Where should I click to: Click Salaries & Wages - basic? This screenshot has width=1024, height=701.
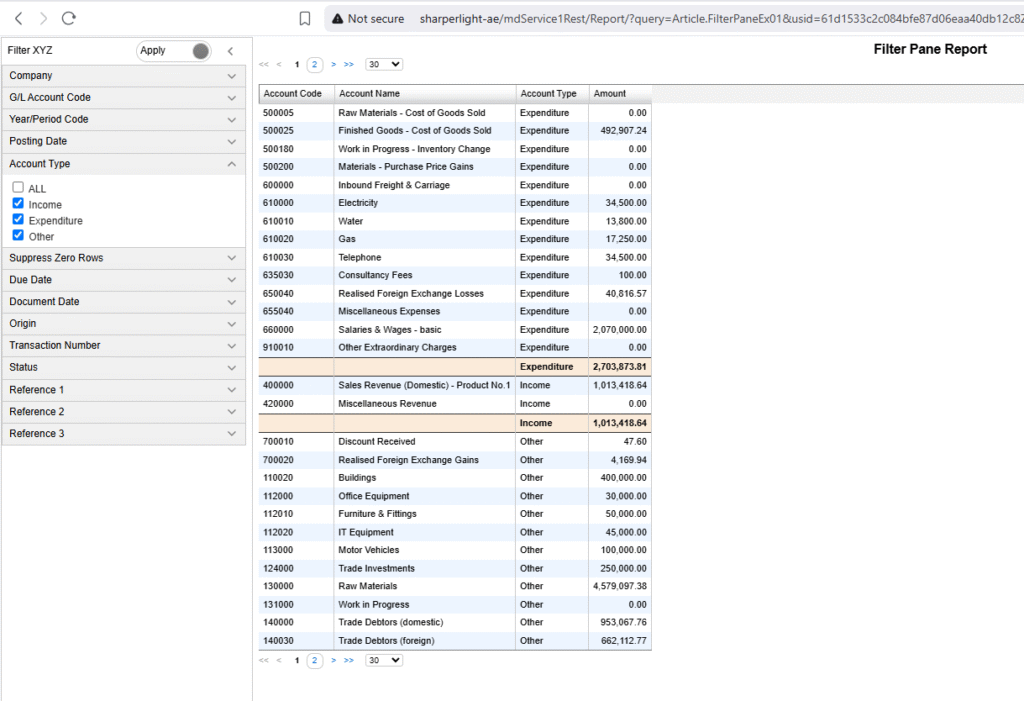(x=390, y=330)
